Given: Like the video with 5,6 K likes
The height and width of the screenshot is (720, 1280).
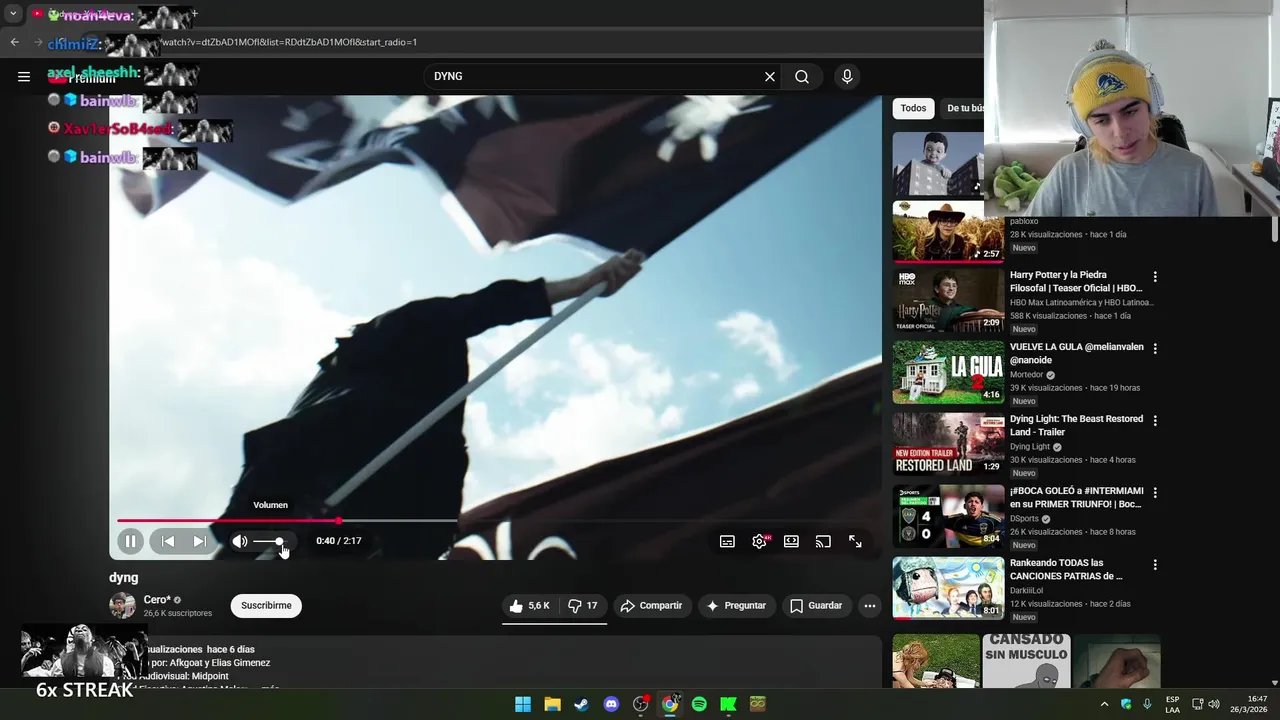Looking at the screenshot, I should 529,605.
